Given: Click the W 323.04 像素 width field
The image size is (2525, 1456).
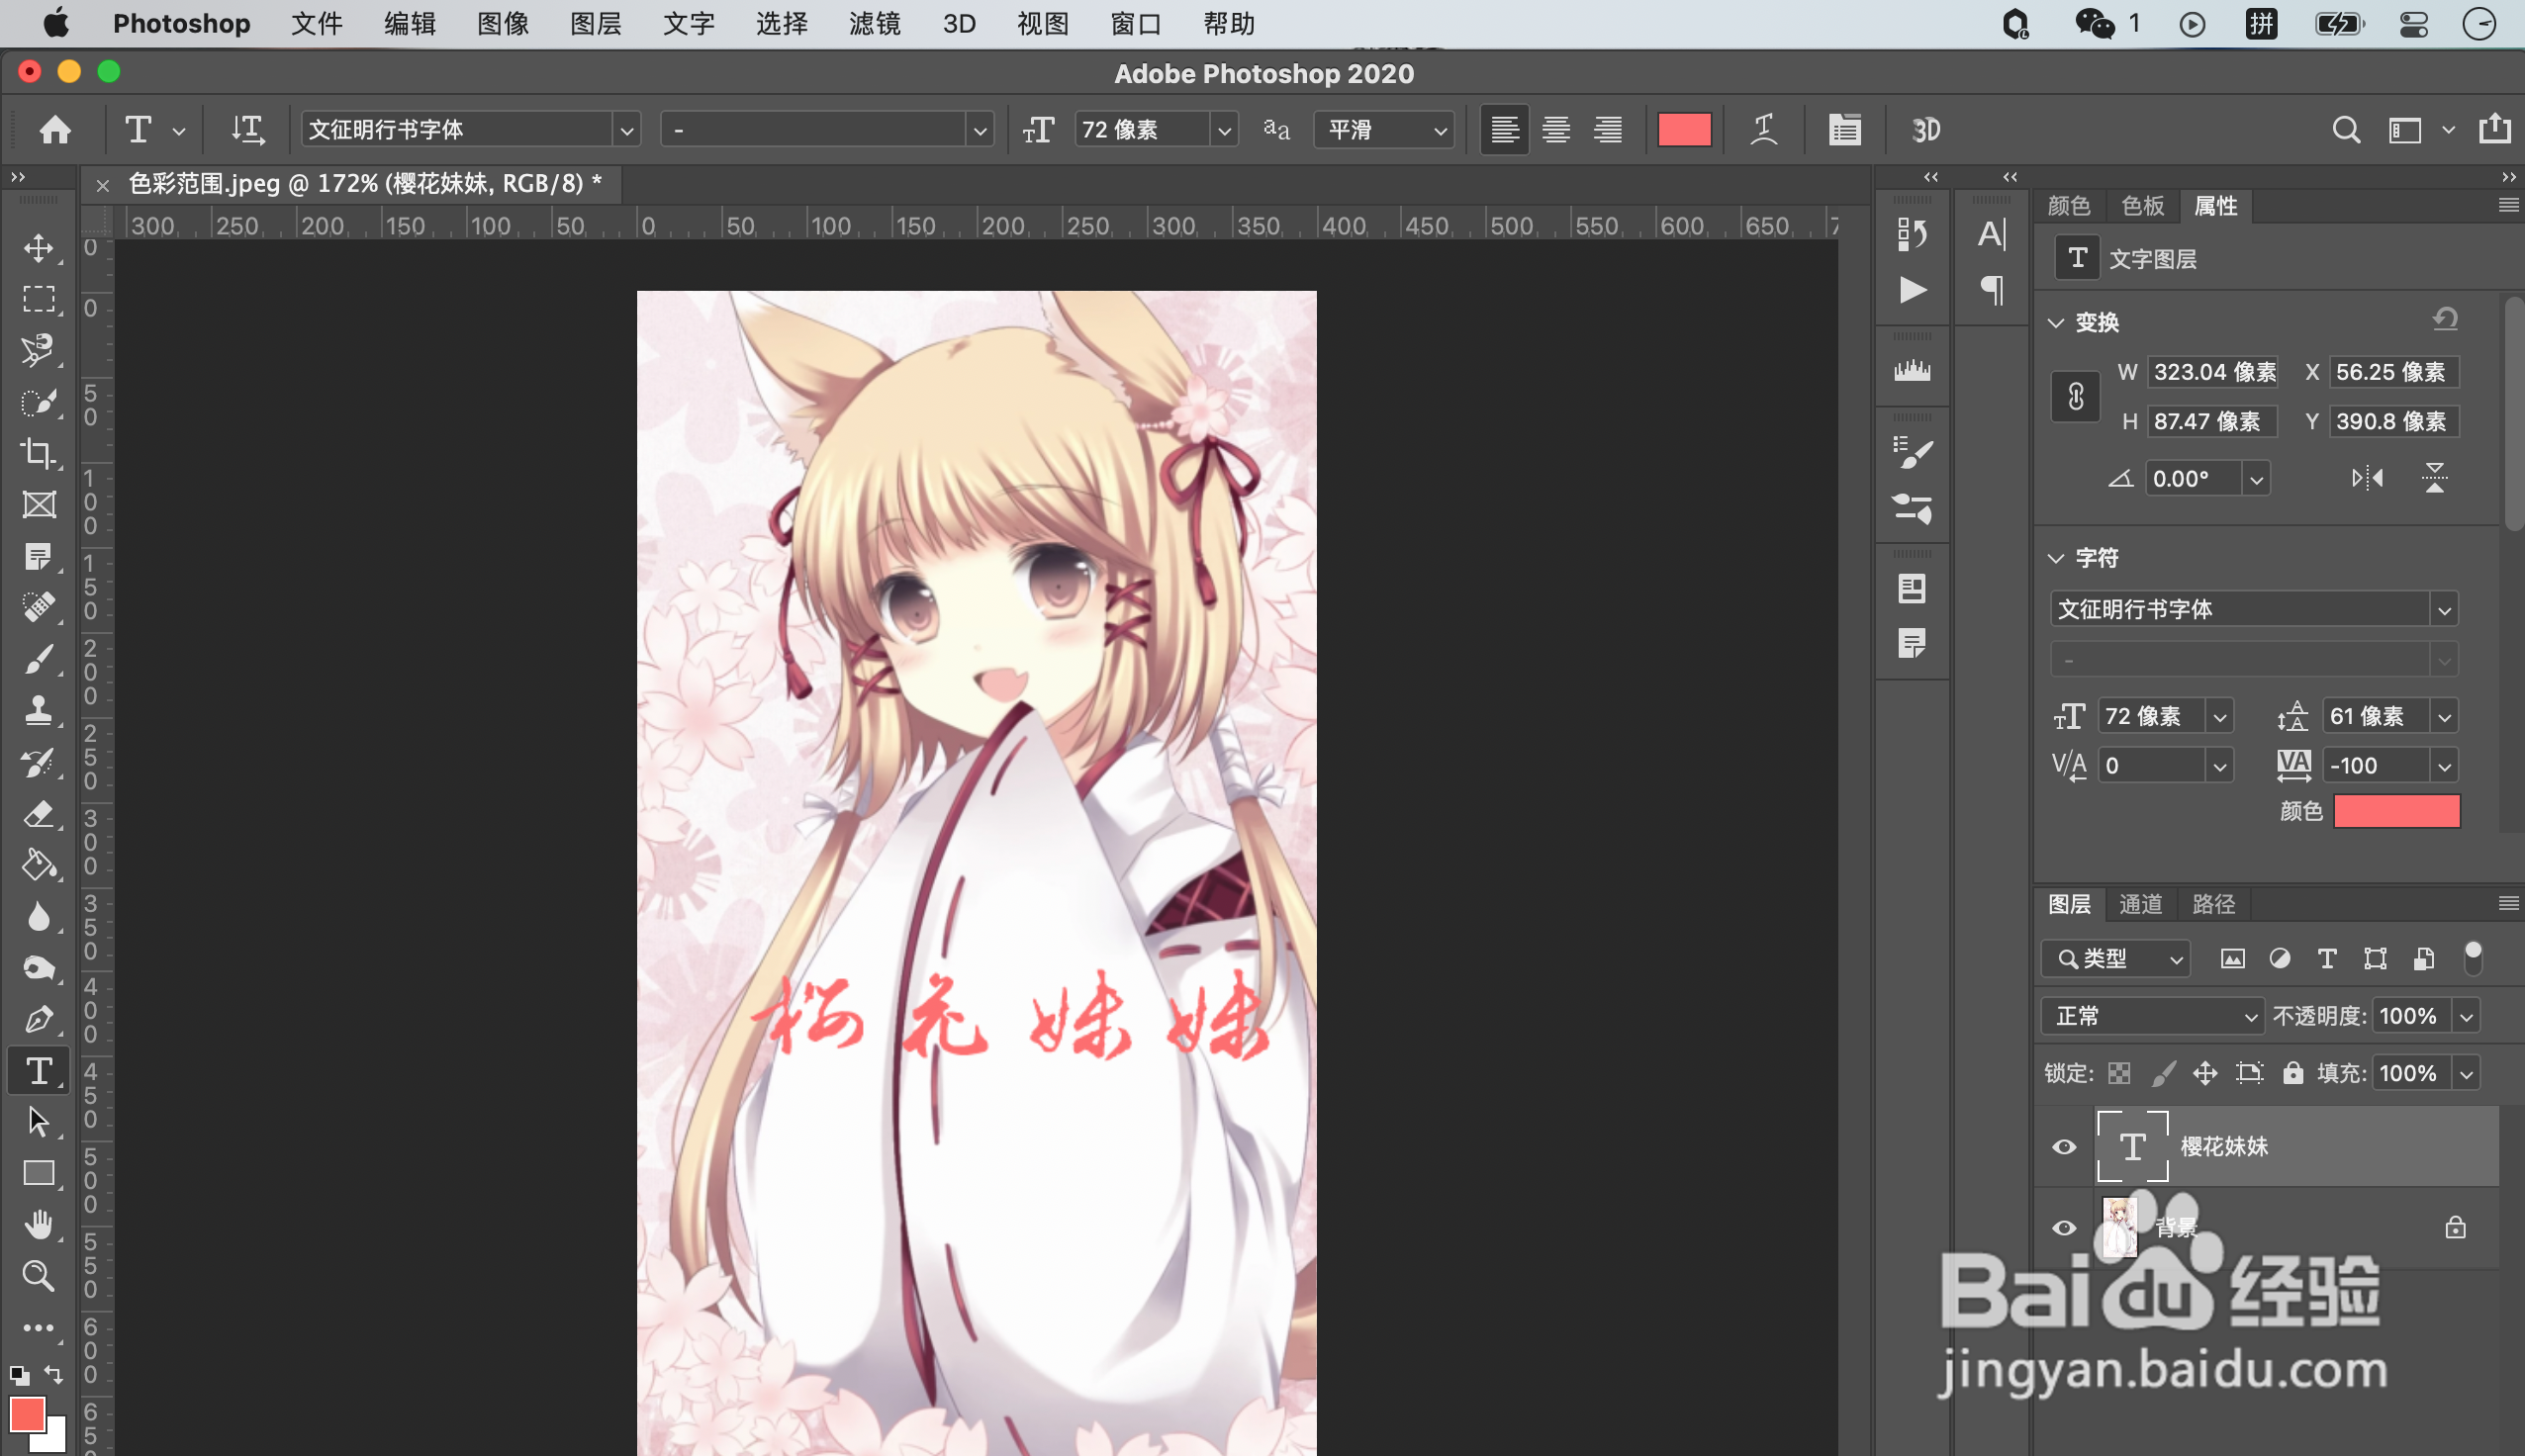Looking at the screenshot, I should pos(2212,372).
